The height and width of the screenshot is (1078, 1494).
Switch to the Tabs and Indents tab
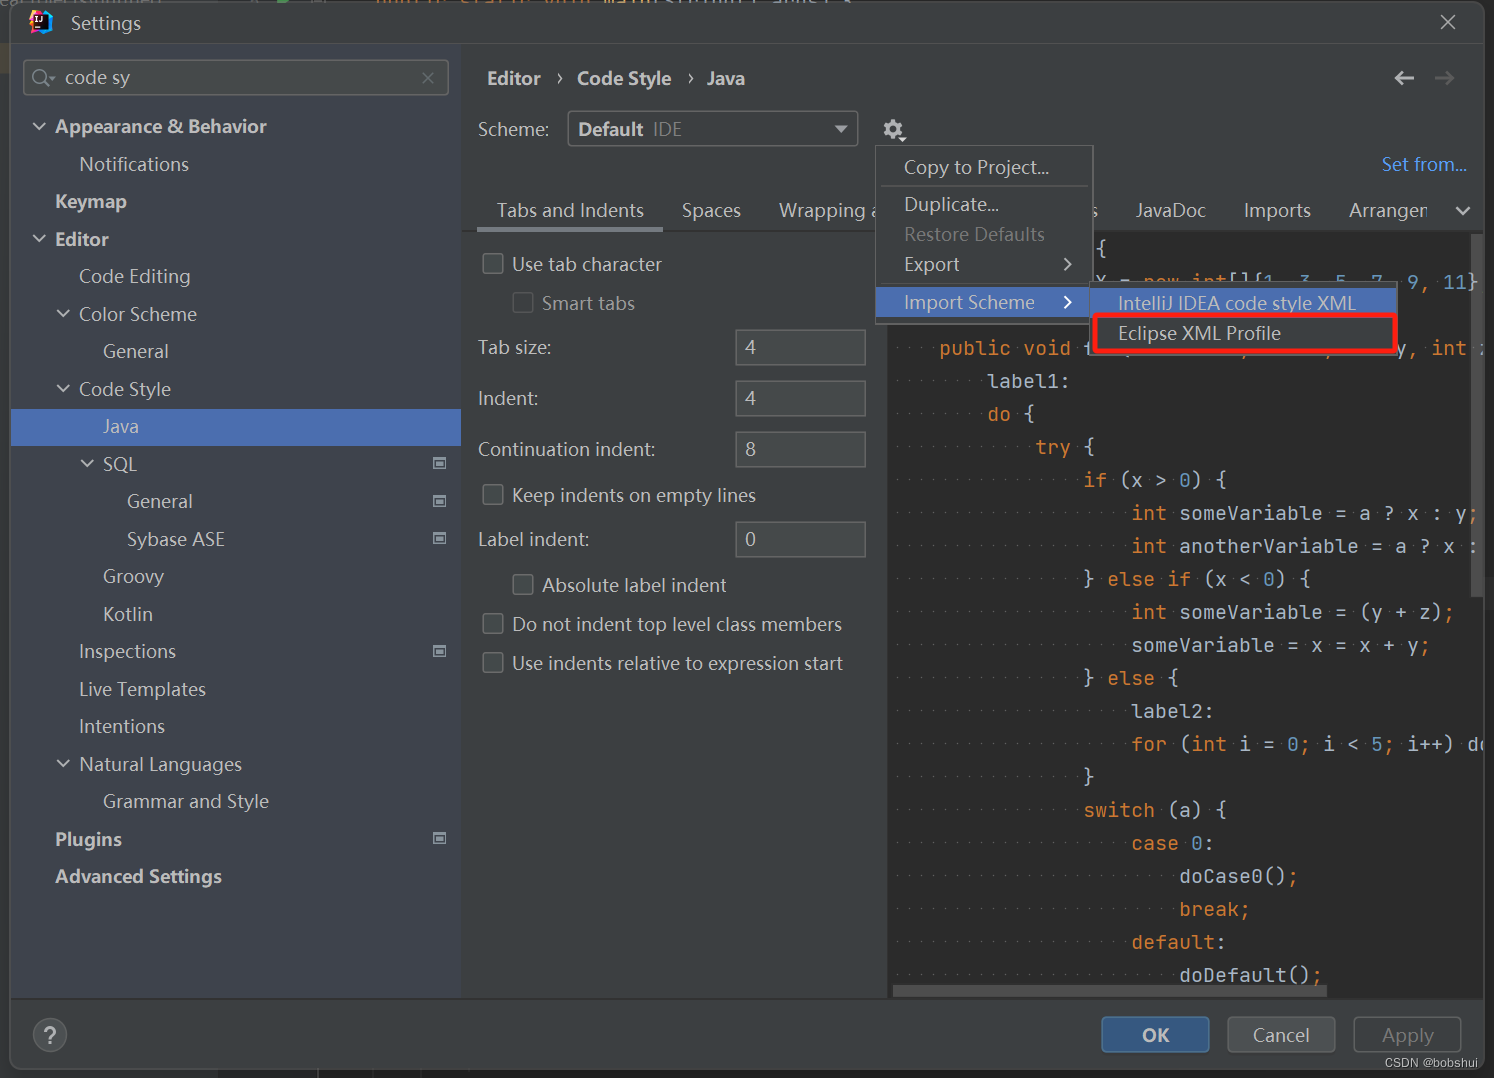(570, 210)
